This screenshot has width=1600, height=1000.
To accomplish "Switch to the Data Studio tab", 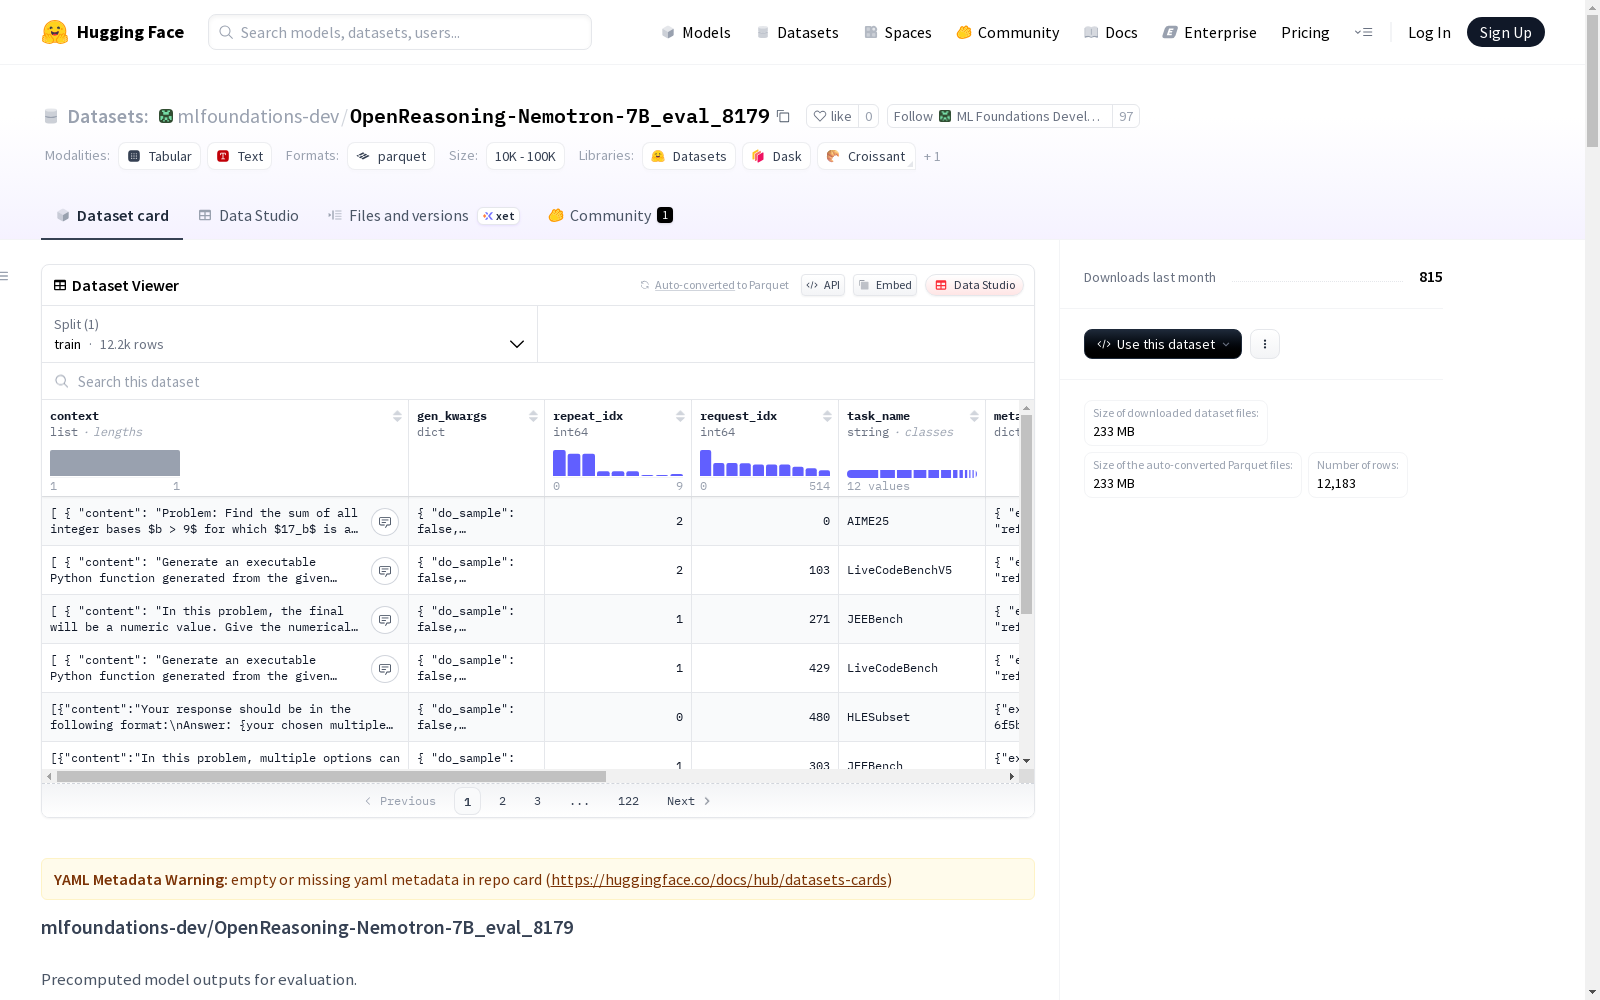I will coord(249,216).
